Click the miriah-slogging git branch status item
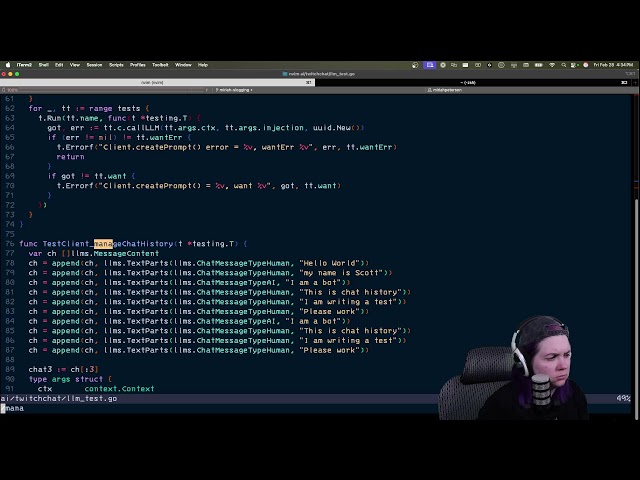640x480 pixels. coord(234,90)
